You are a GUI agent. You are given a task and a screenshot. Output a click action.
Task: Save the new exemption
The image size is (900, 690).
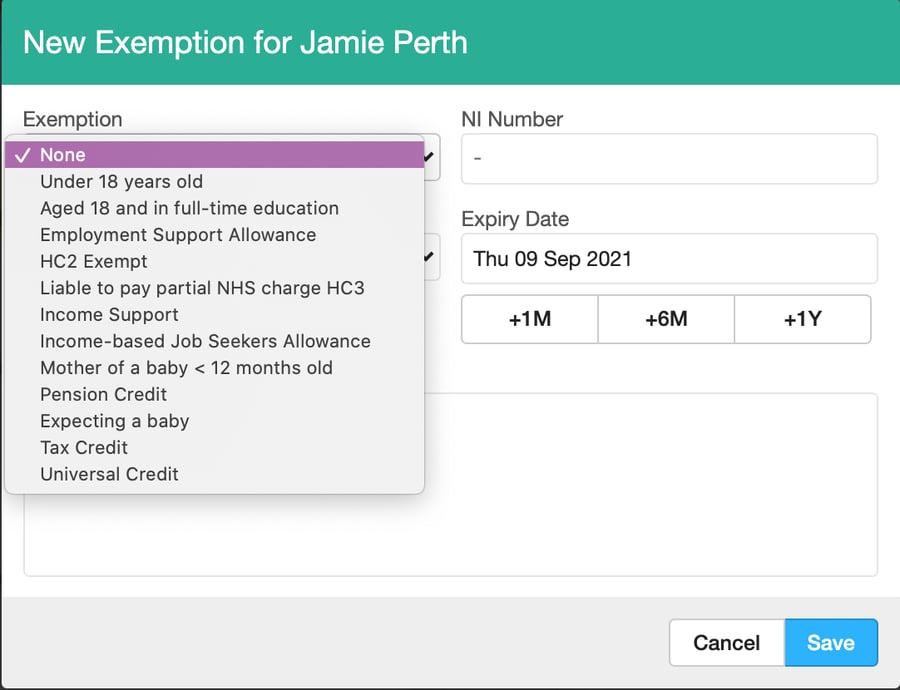(830, 643)
